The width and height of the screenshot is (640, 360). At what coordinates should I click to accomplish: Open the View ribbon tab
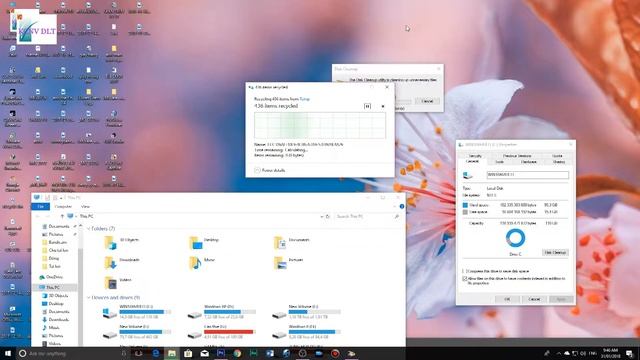click(x=85, y=207)
